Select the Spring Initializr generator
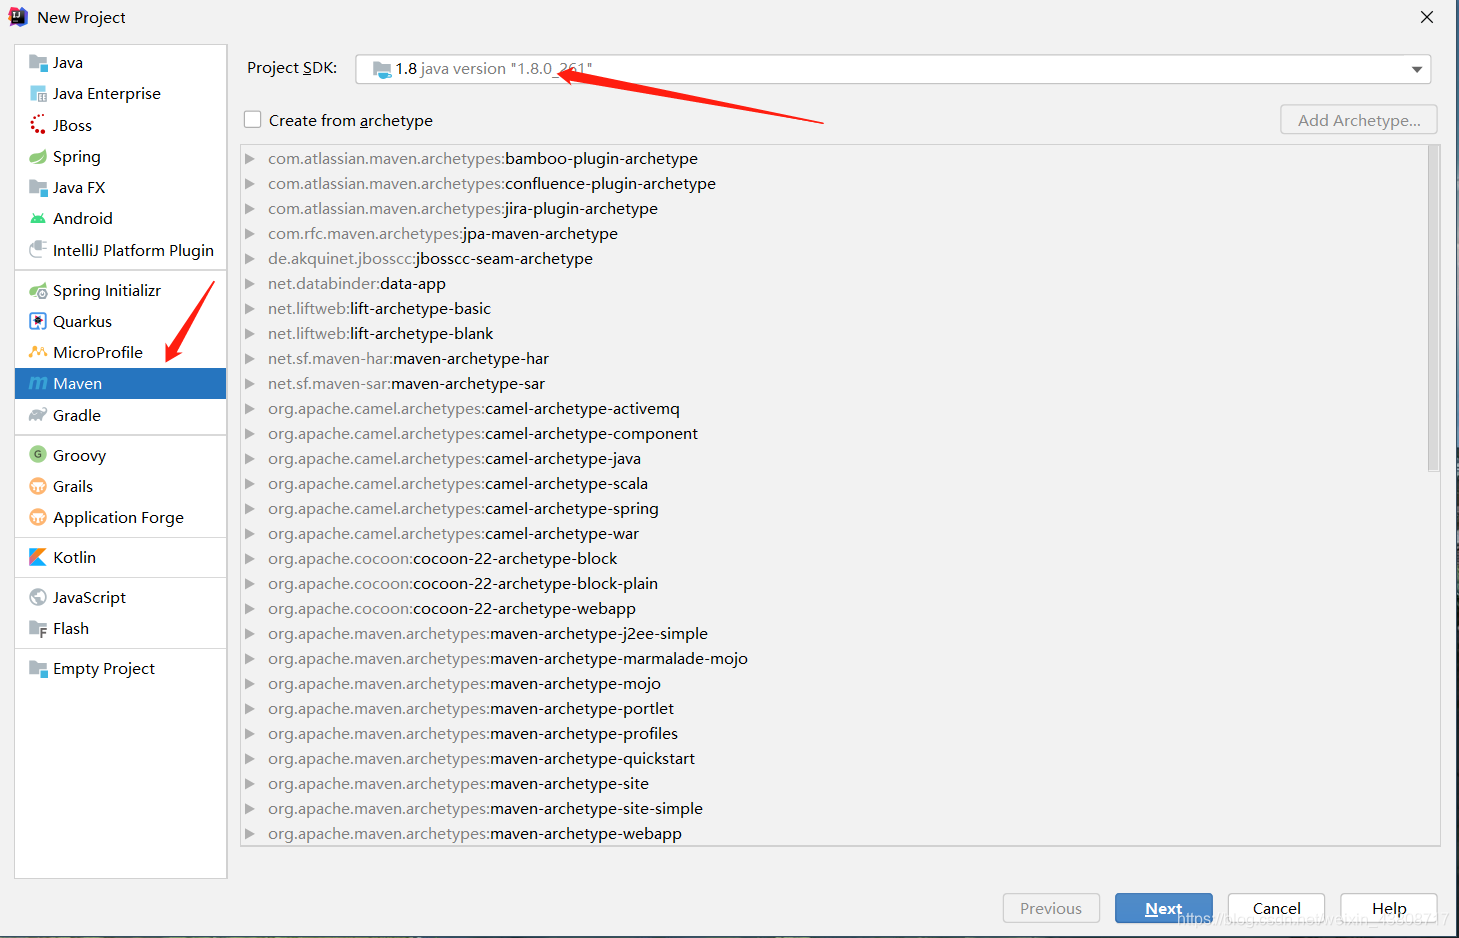The height and width of the screenshot is (938, 1459). (x=121, y=291)
